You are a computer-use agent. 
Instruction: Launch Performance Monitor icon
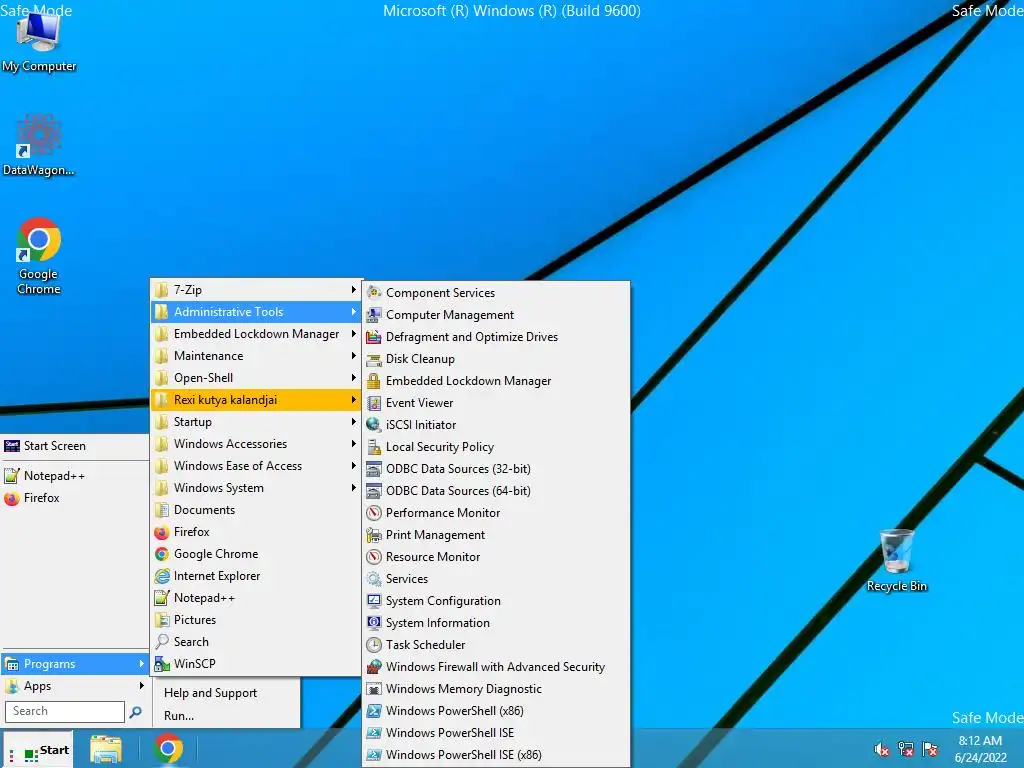[374, 513]
